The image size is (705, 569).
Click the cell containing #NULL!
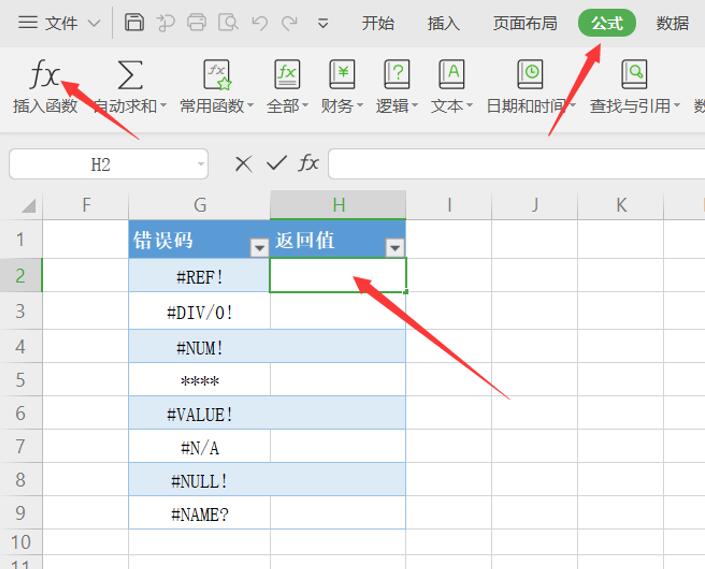pos(200,480)
